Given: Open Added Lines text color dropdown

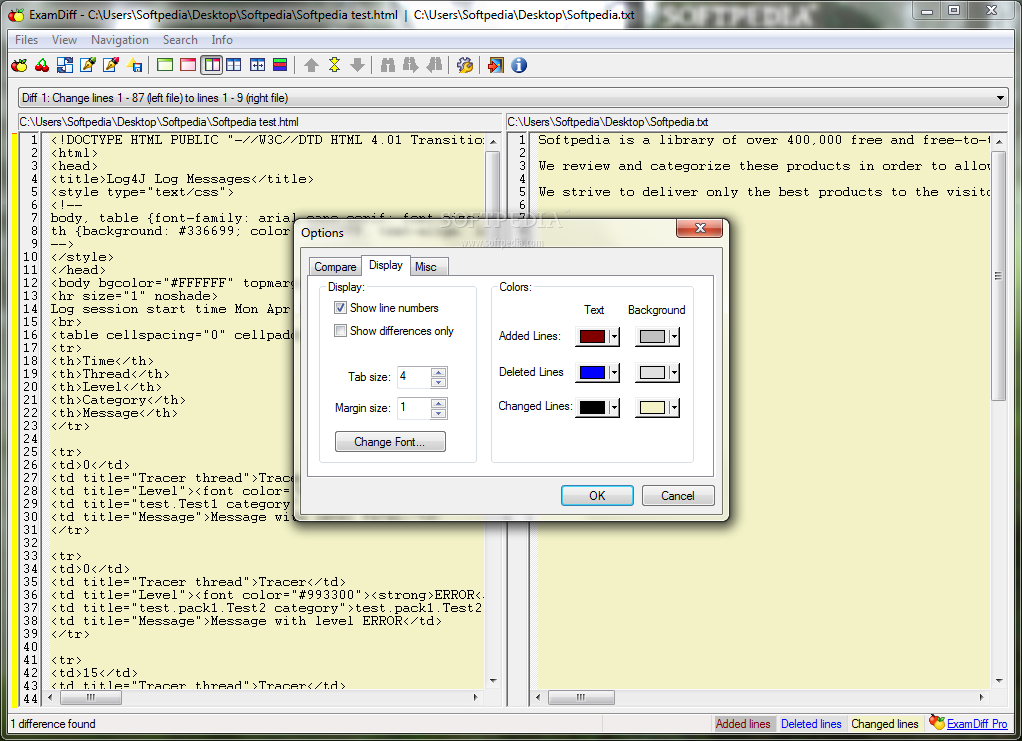Looking at the screenshot, I should click(x=613, y=337).
